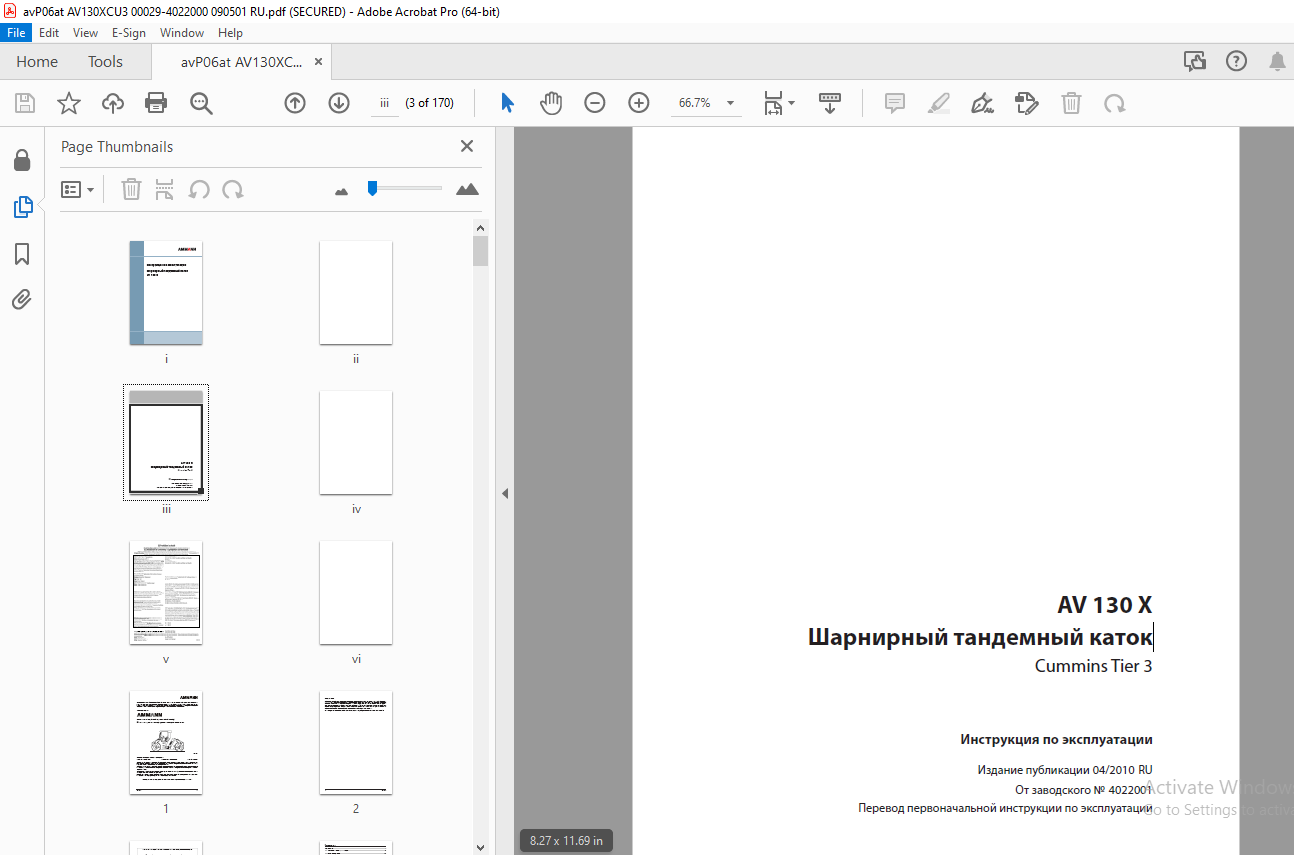This screenshot has height=855, width=1294.
Task: Open the Page Thumbnails sidebar icon
Action: point(22,207)
